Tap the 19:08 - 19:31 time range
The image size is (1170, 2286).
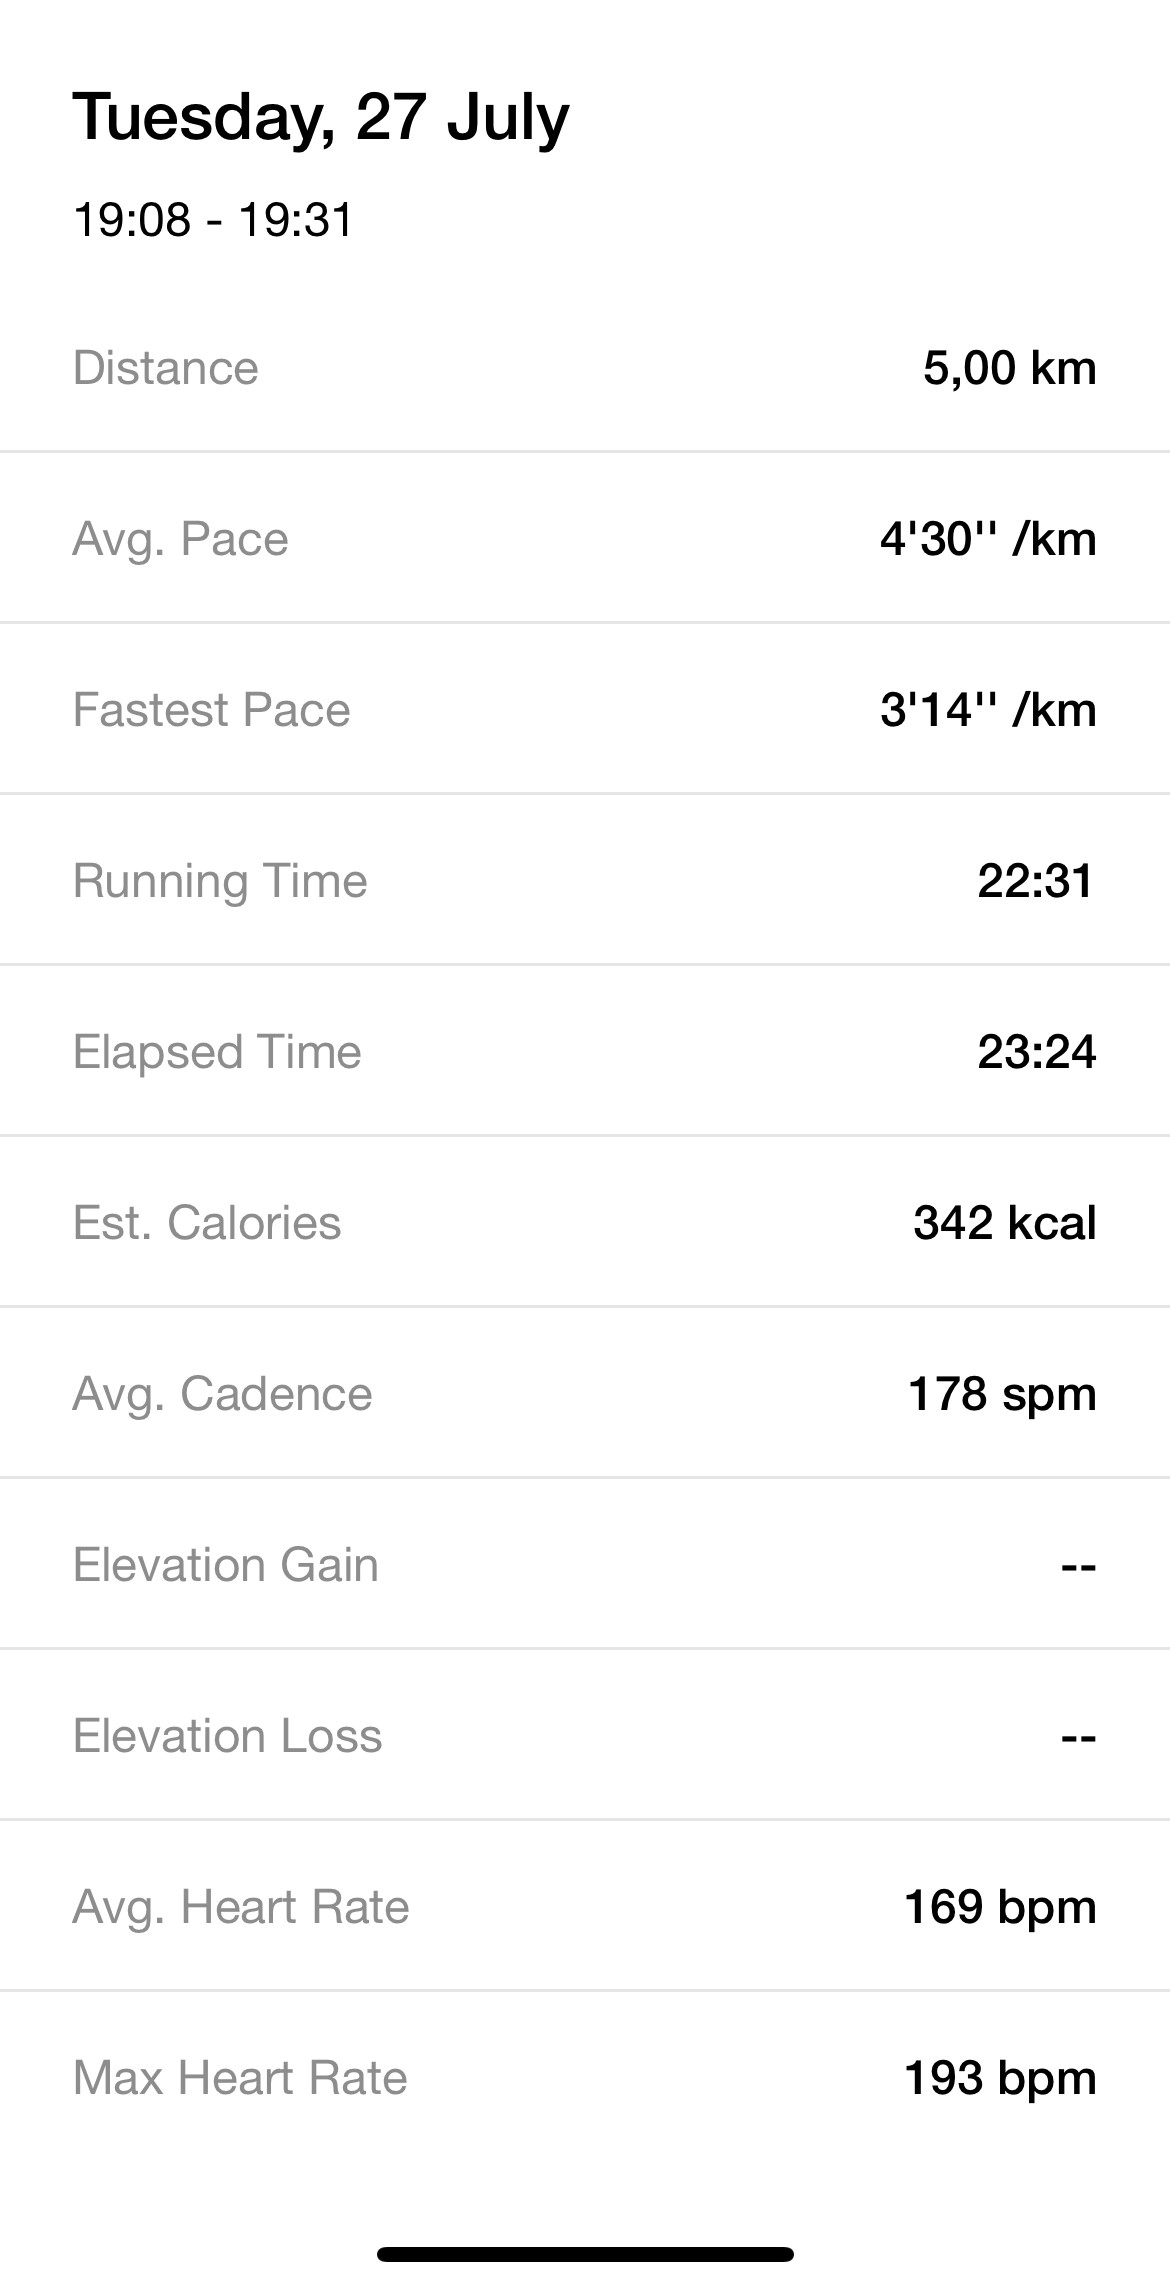tap(213, 220)
